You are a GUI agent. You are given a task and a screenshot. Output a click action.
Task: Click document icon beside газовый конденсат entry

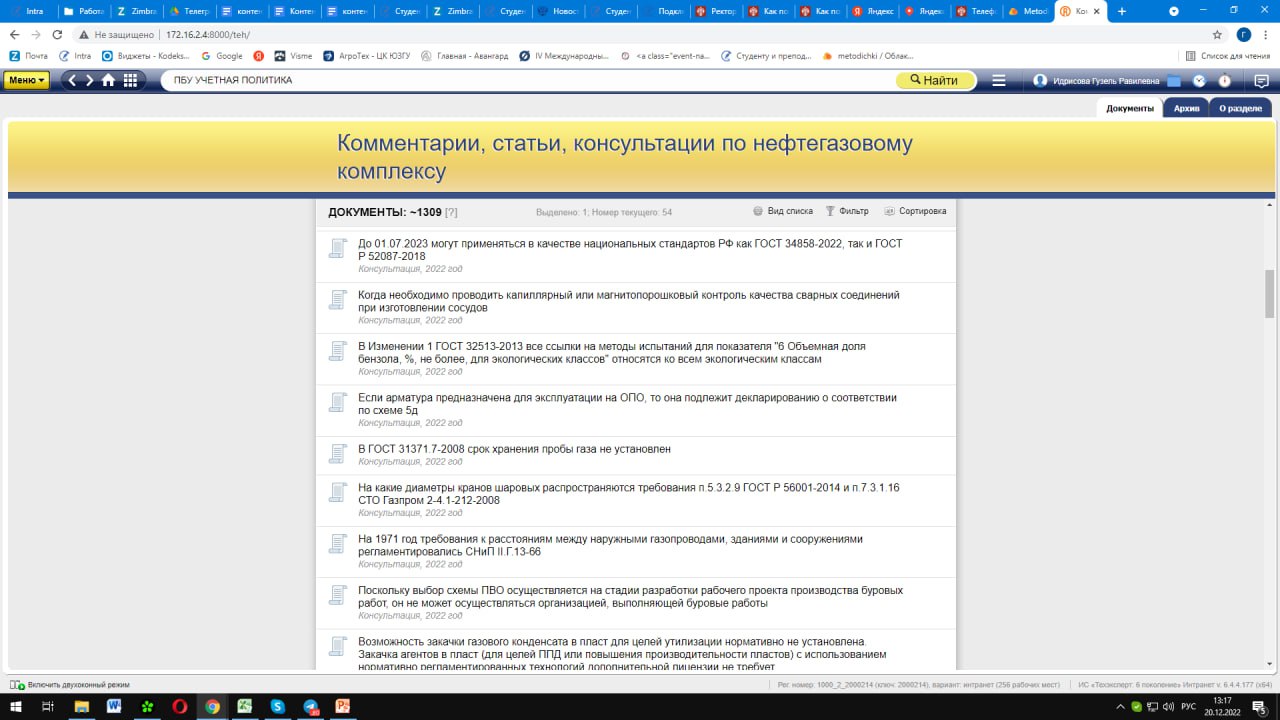pos(338,648)
